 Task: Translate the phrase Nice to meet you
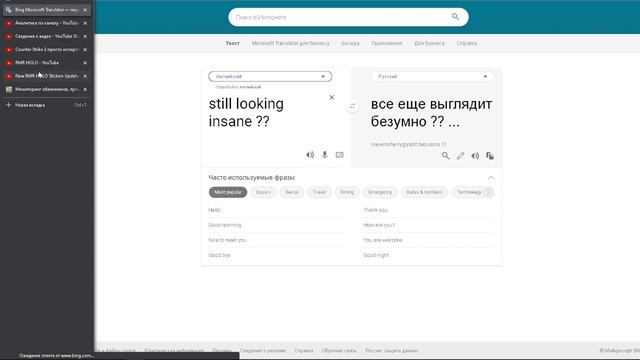click(227, 240)
